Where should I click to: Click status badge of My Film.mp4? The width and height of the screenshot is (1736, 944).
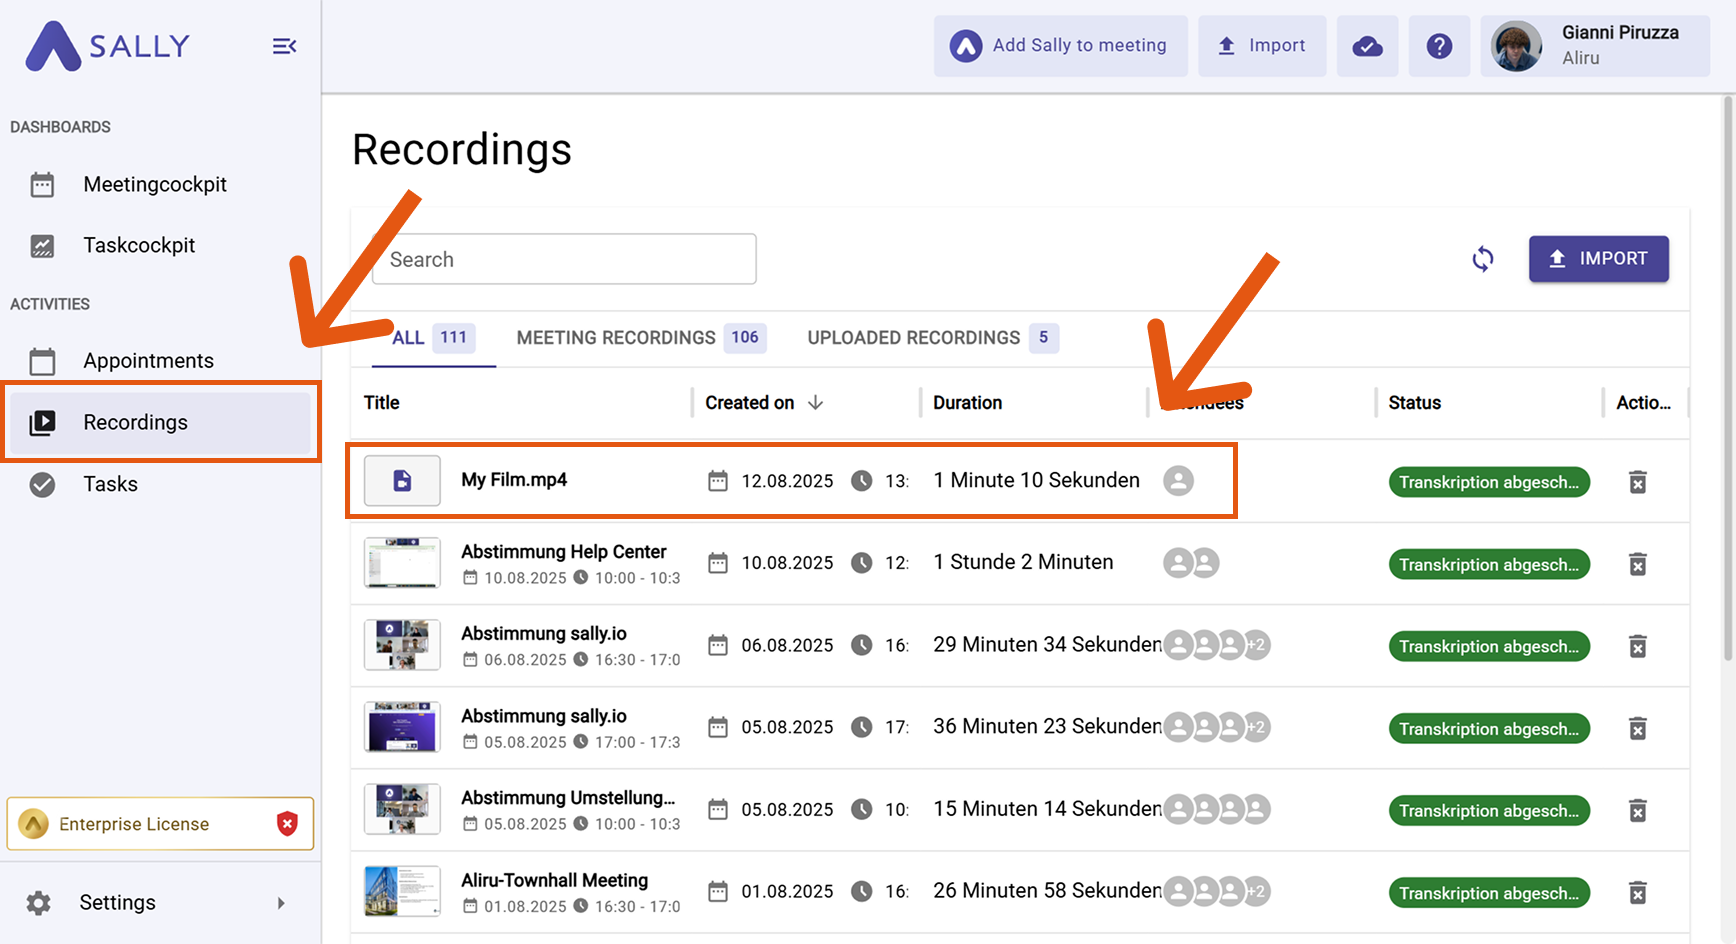[x=1489, y=482]
